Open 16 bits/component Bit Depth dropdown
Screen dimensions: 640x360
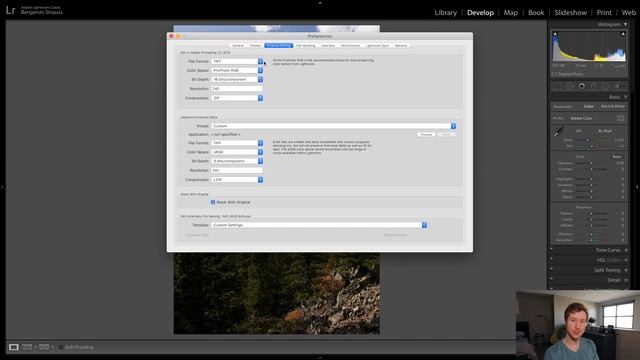pyautogui.click(x=237, y=79)
